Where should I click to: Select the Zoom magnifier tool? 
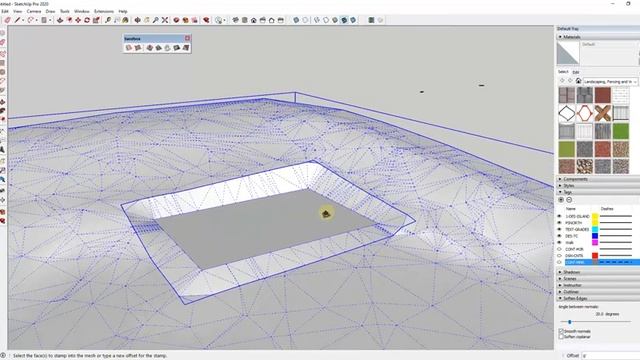(x=156, y=20)
